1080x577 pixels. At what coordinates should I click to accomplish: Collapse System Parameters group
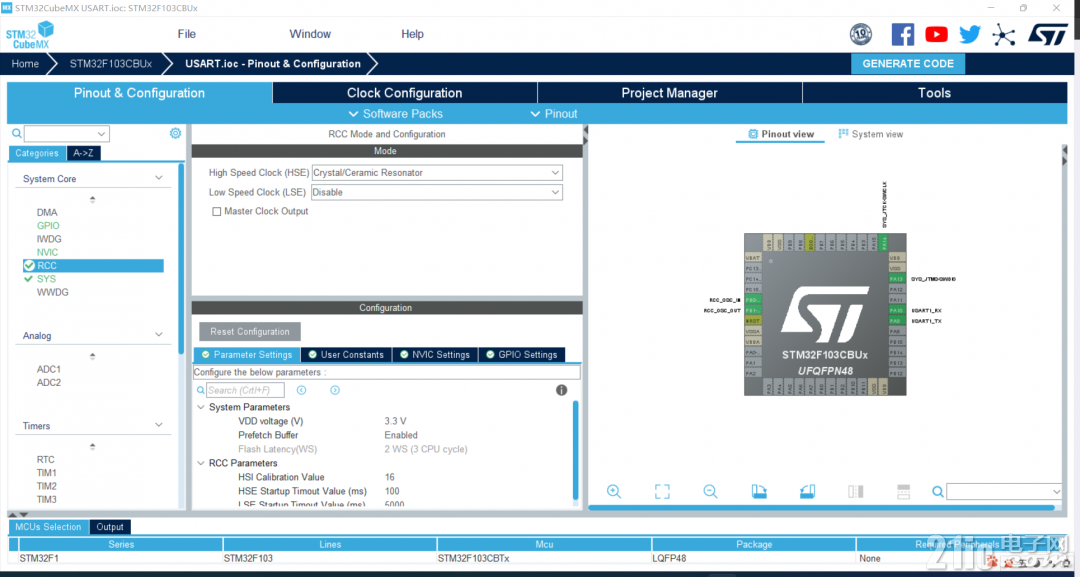point(201,407)
